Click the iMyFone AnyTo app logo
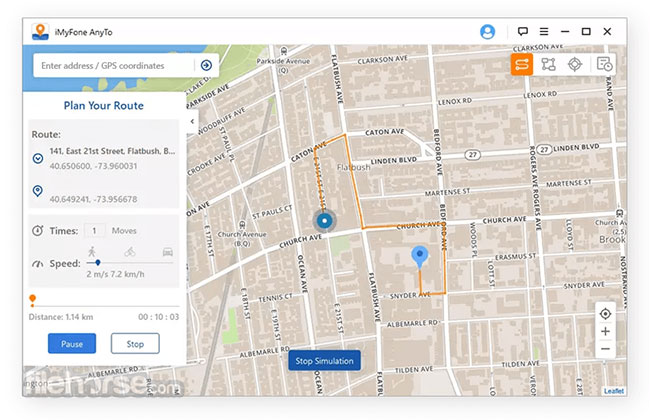 (x=40, y=32)
